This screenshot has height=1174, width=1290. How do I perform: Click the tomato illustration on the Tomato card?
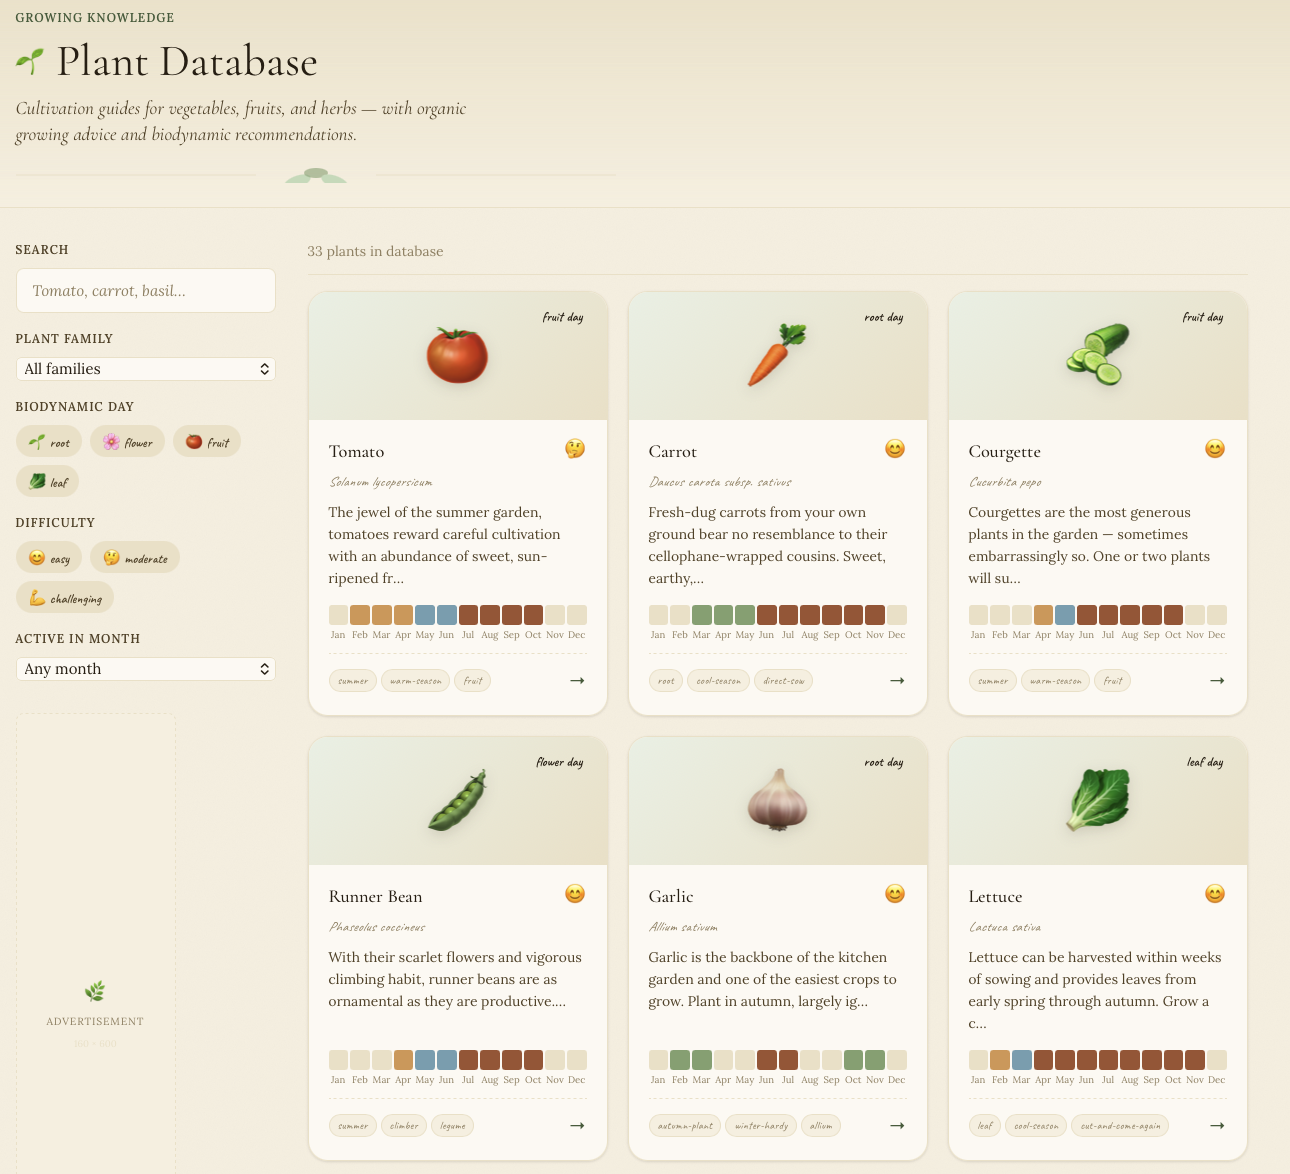click(457, 354)
